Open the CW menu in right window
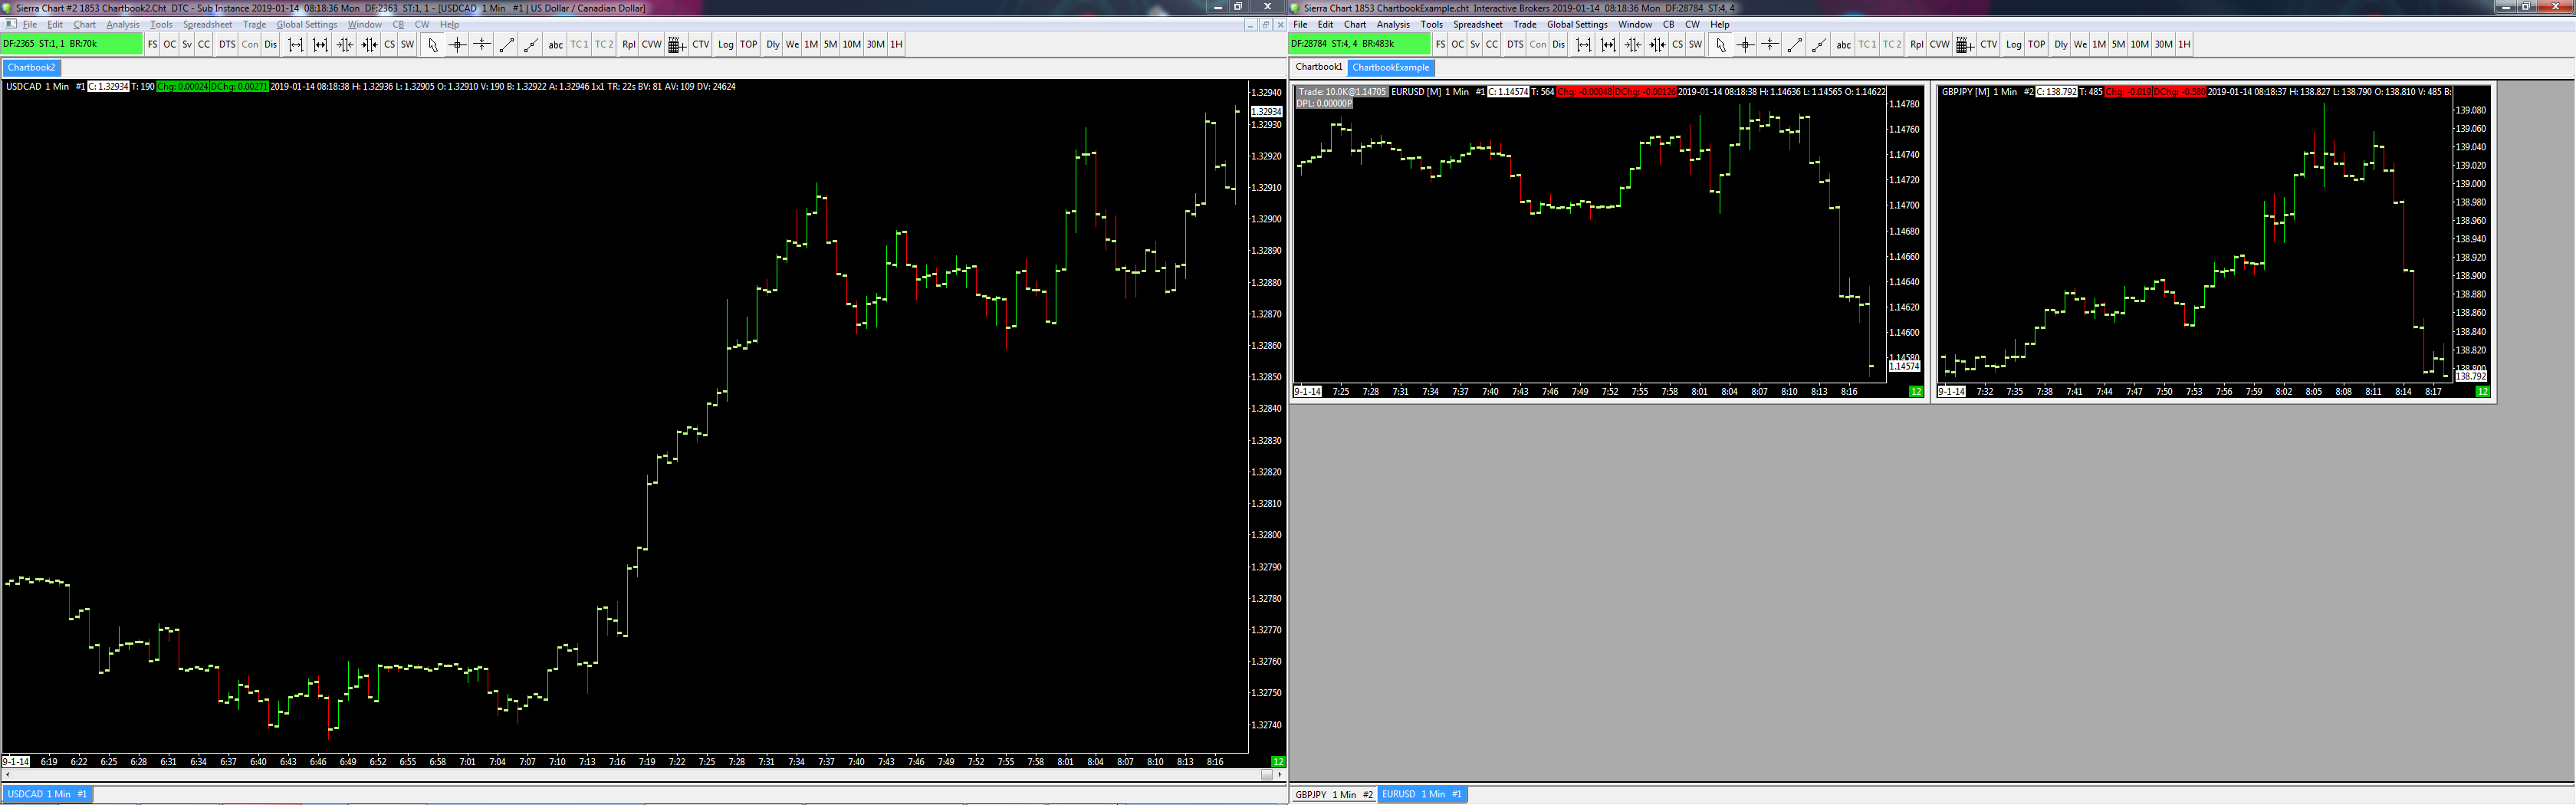The height and width of the screenshot is (805, 2576). (x=1692, y=24)
